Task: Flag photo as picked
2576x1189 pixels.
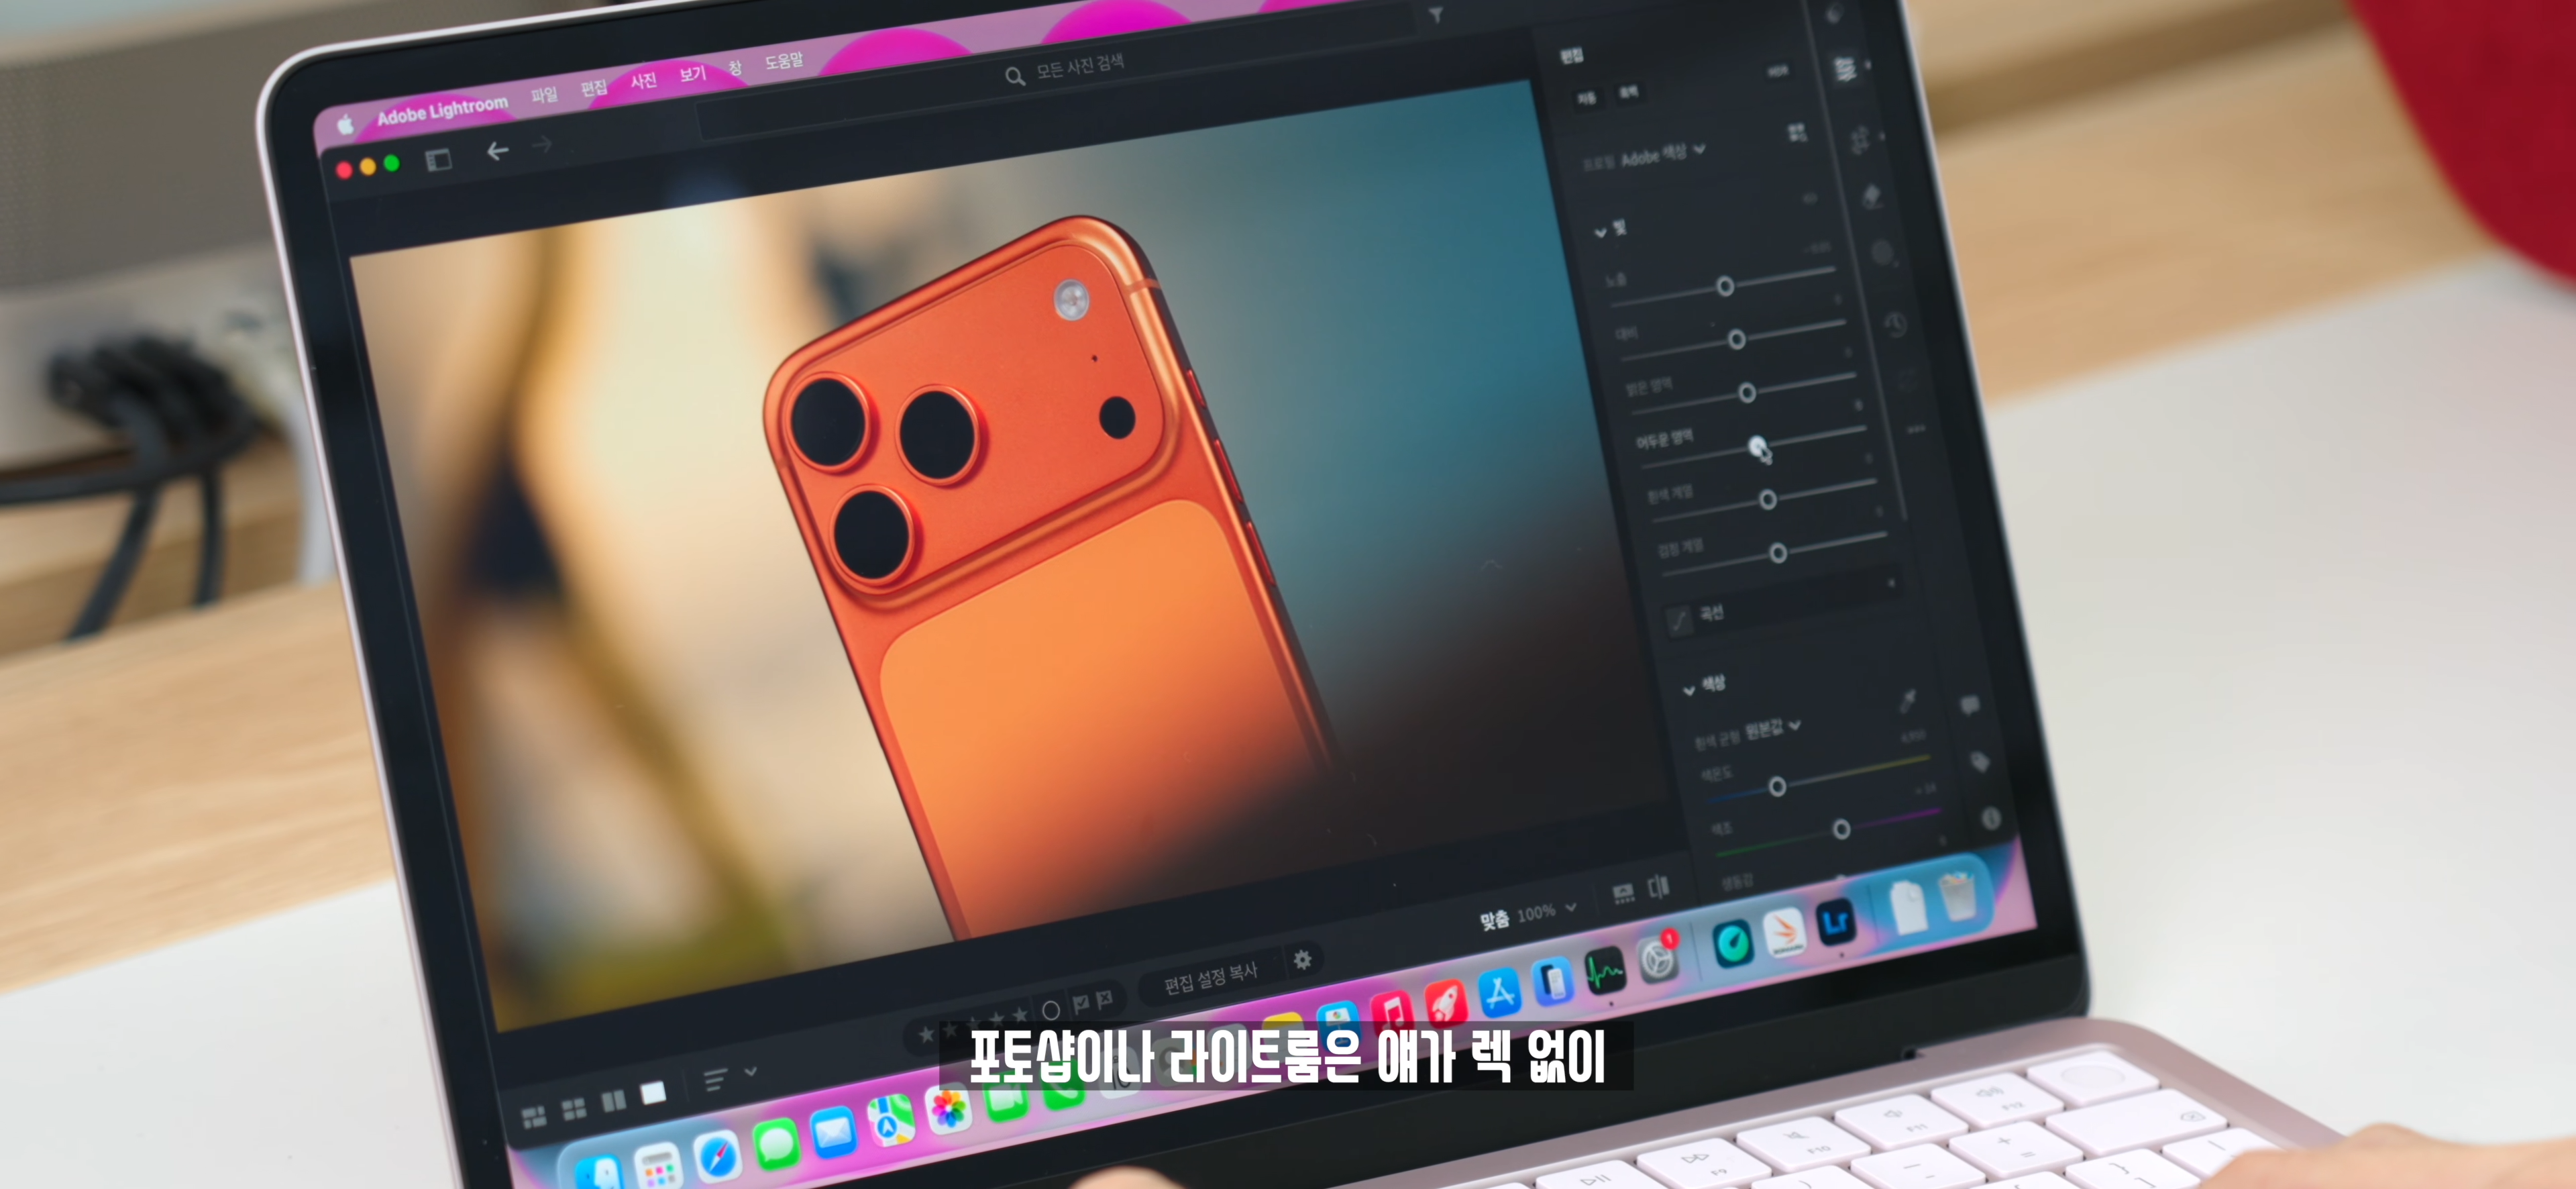Action: [x=1080, y=1003]
